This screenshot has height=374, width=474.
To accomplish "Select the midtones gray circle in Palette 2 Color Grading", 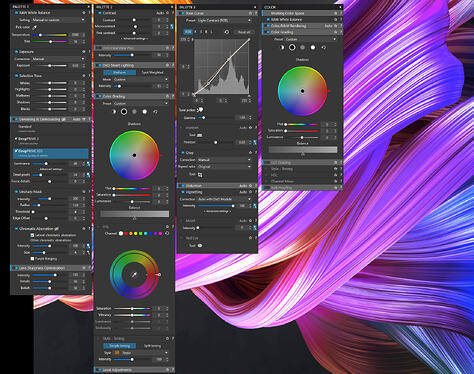I will pos(134,112).
